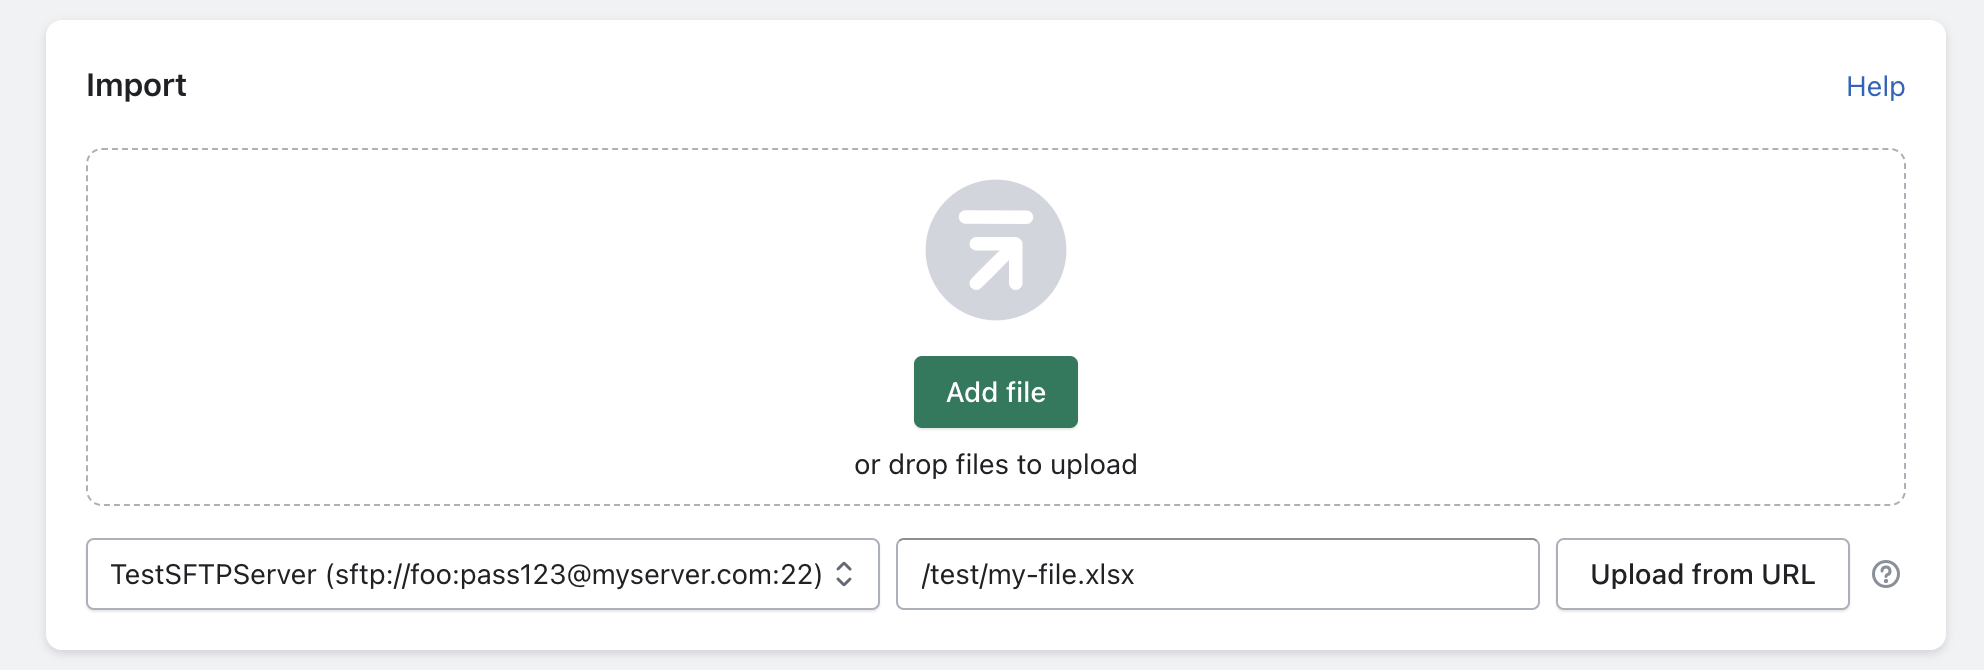Click the up-down chevron on server selector

coord(844,574)
